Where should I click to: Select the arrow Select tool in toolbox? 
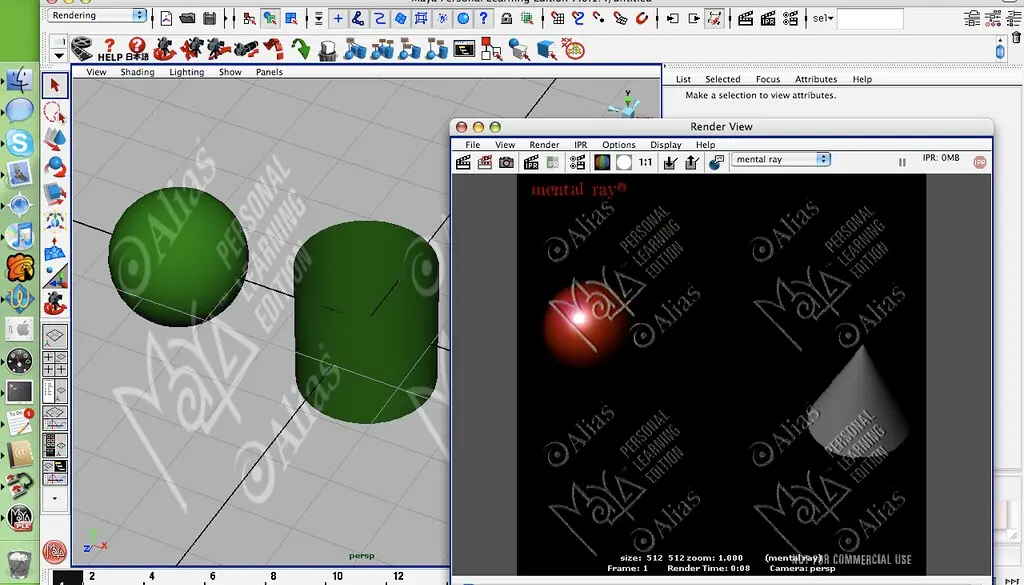pyautogui.click(x=55, y=86)
